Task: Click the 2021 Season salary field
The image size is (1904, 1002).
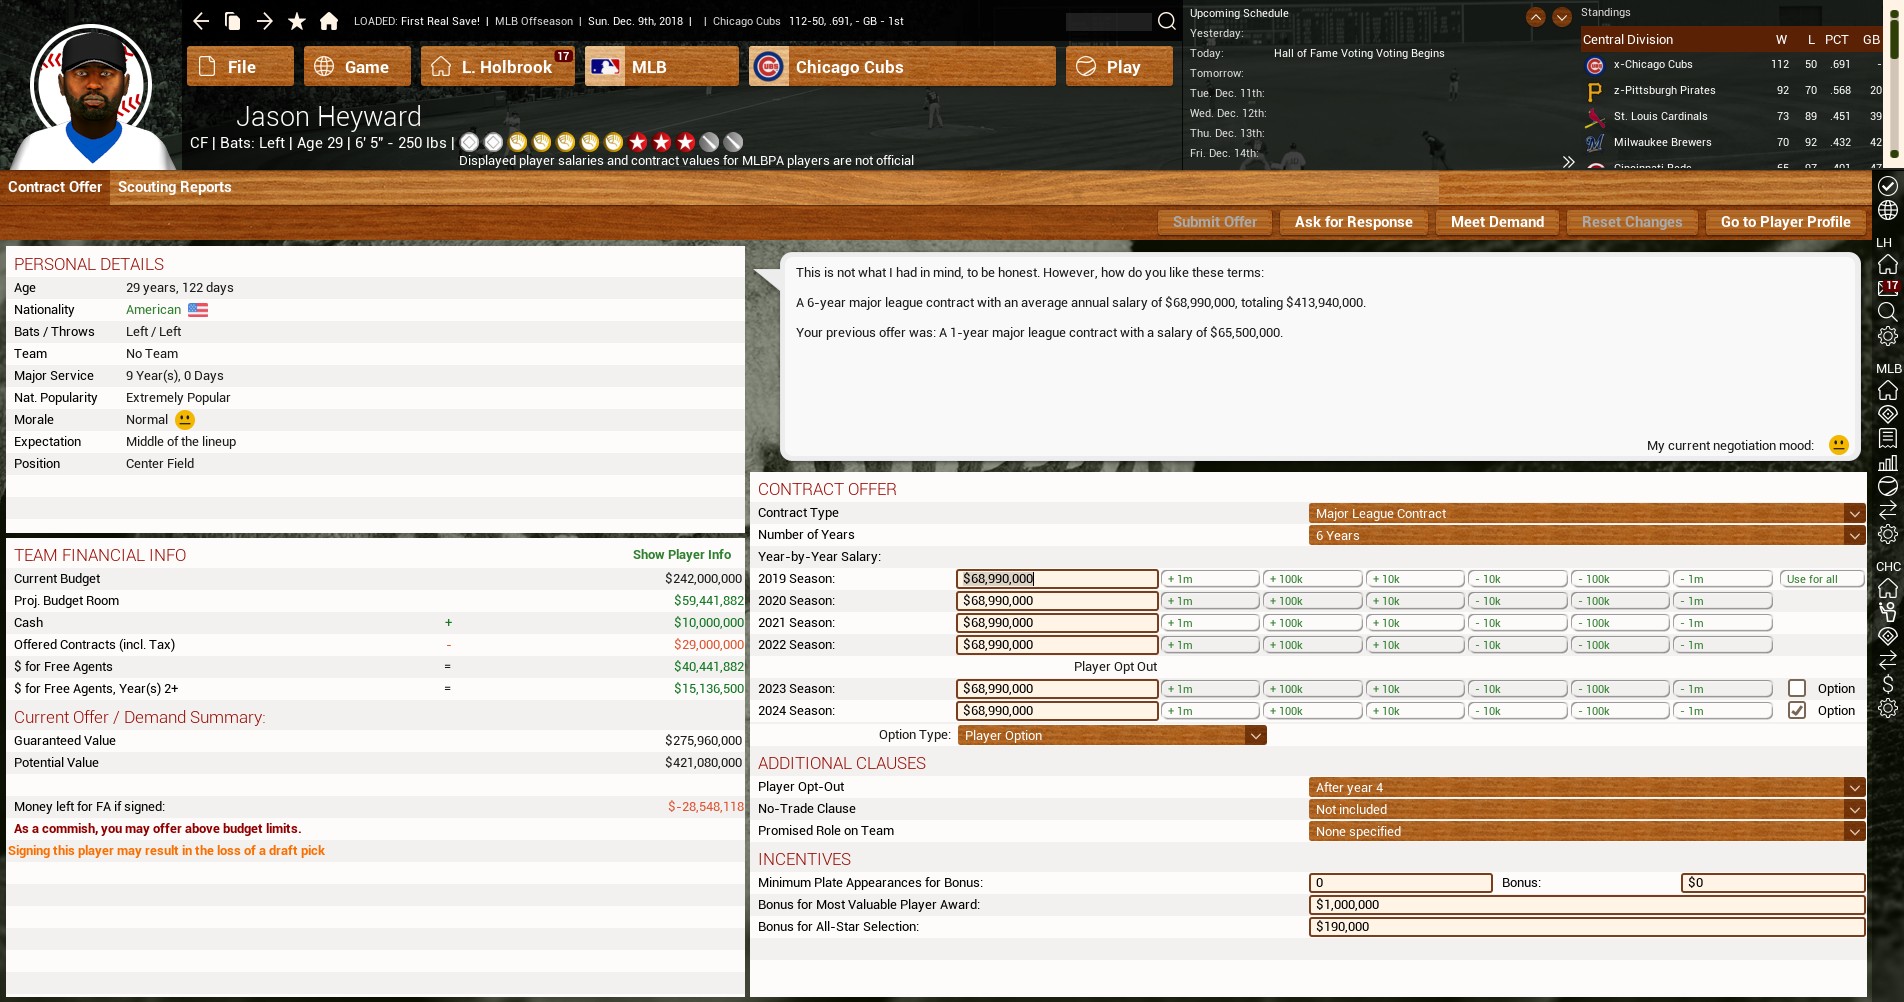Action: point(1057,623)
